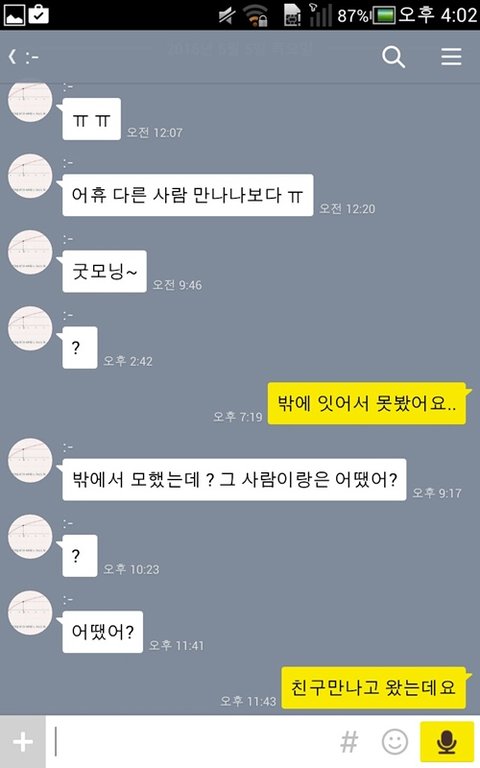This screenshot has width=480, height=768.
Task: Tap the 어땠어? message bubble
Action: point(102,632)
